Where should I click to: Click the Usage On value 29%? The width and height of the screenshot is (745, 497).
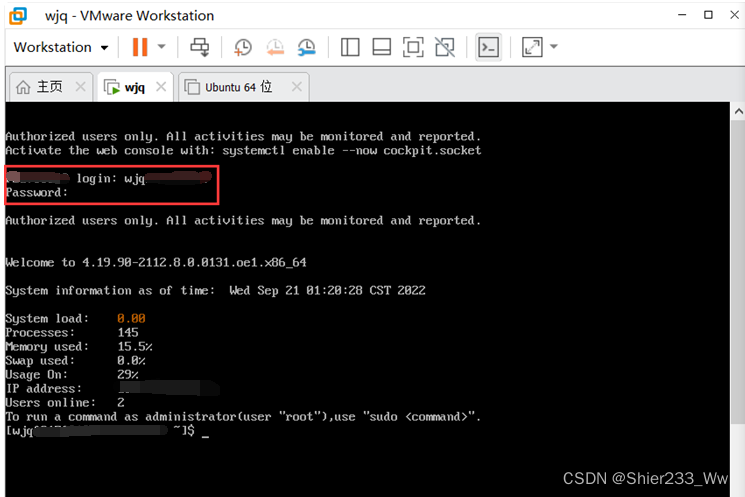click(x=128, y=374)
